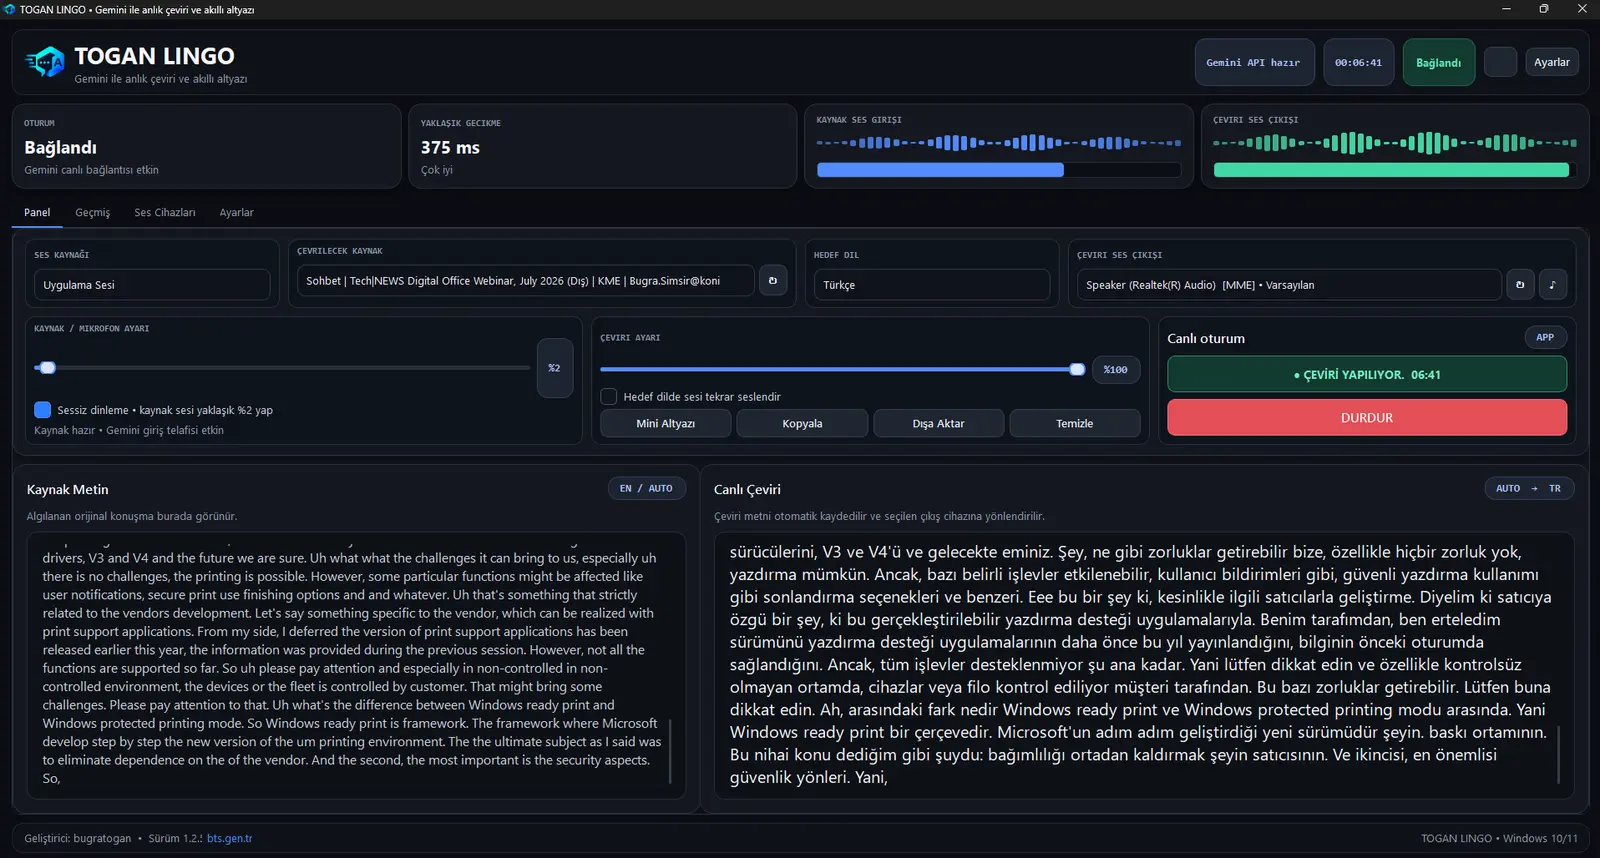The height and width of the screenshot is (858, 1600).
Task: Click the Canlı Çeviri scrollbar
Action: (x=1558, y=754)
